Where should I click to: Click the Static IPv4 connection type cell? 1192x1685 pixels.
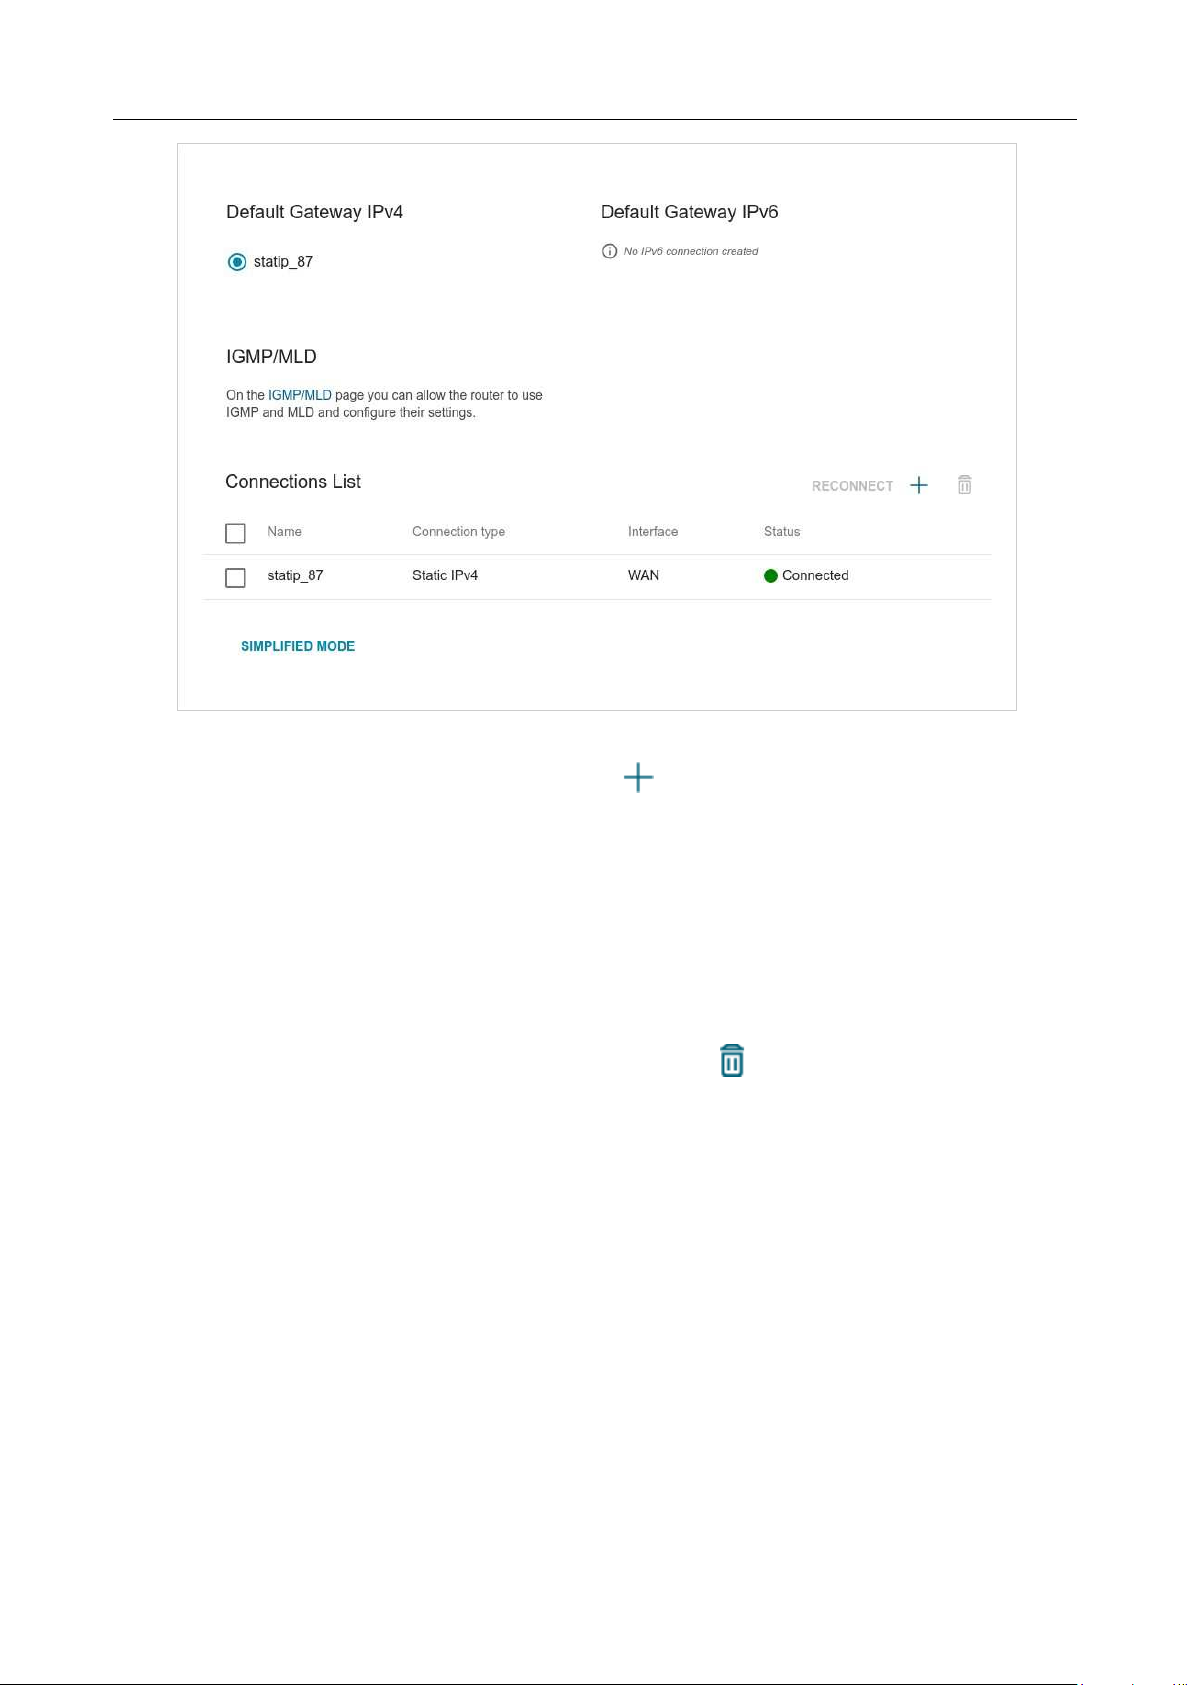445,575
